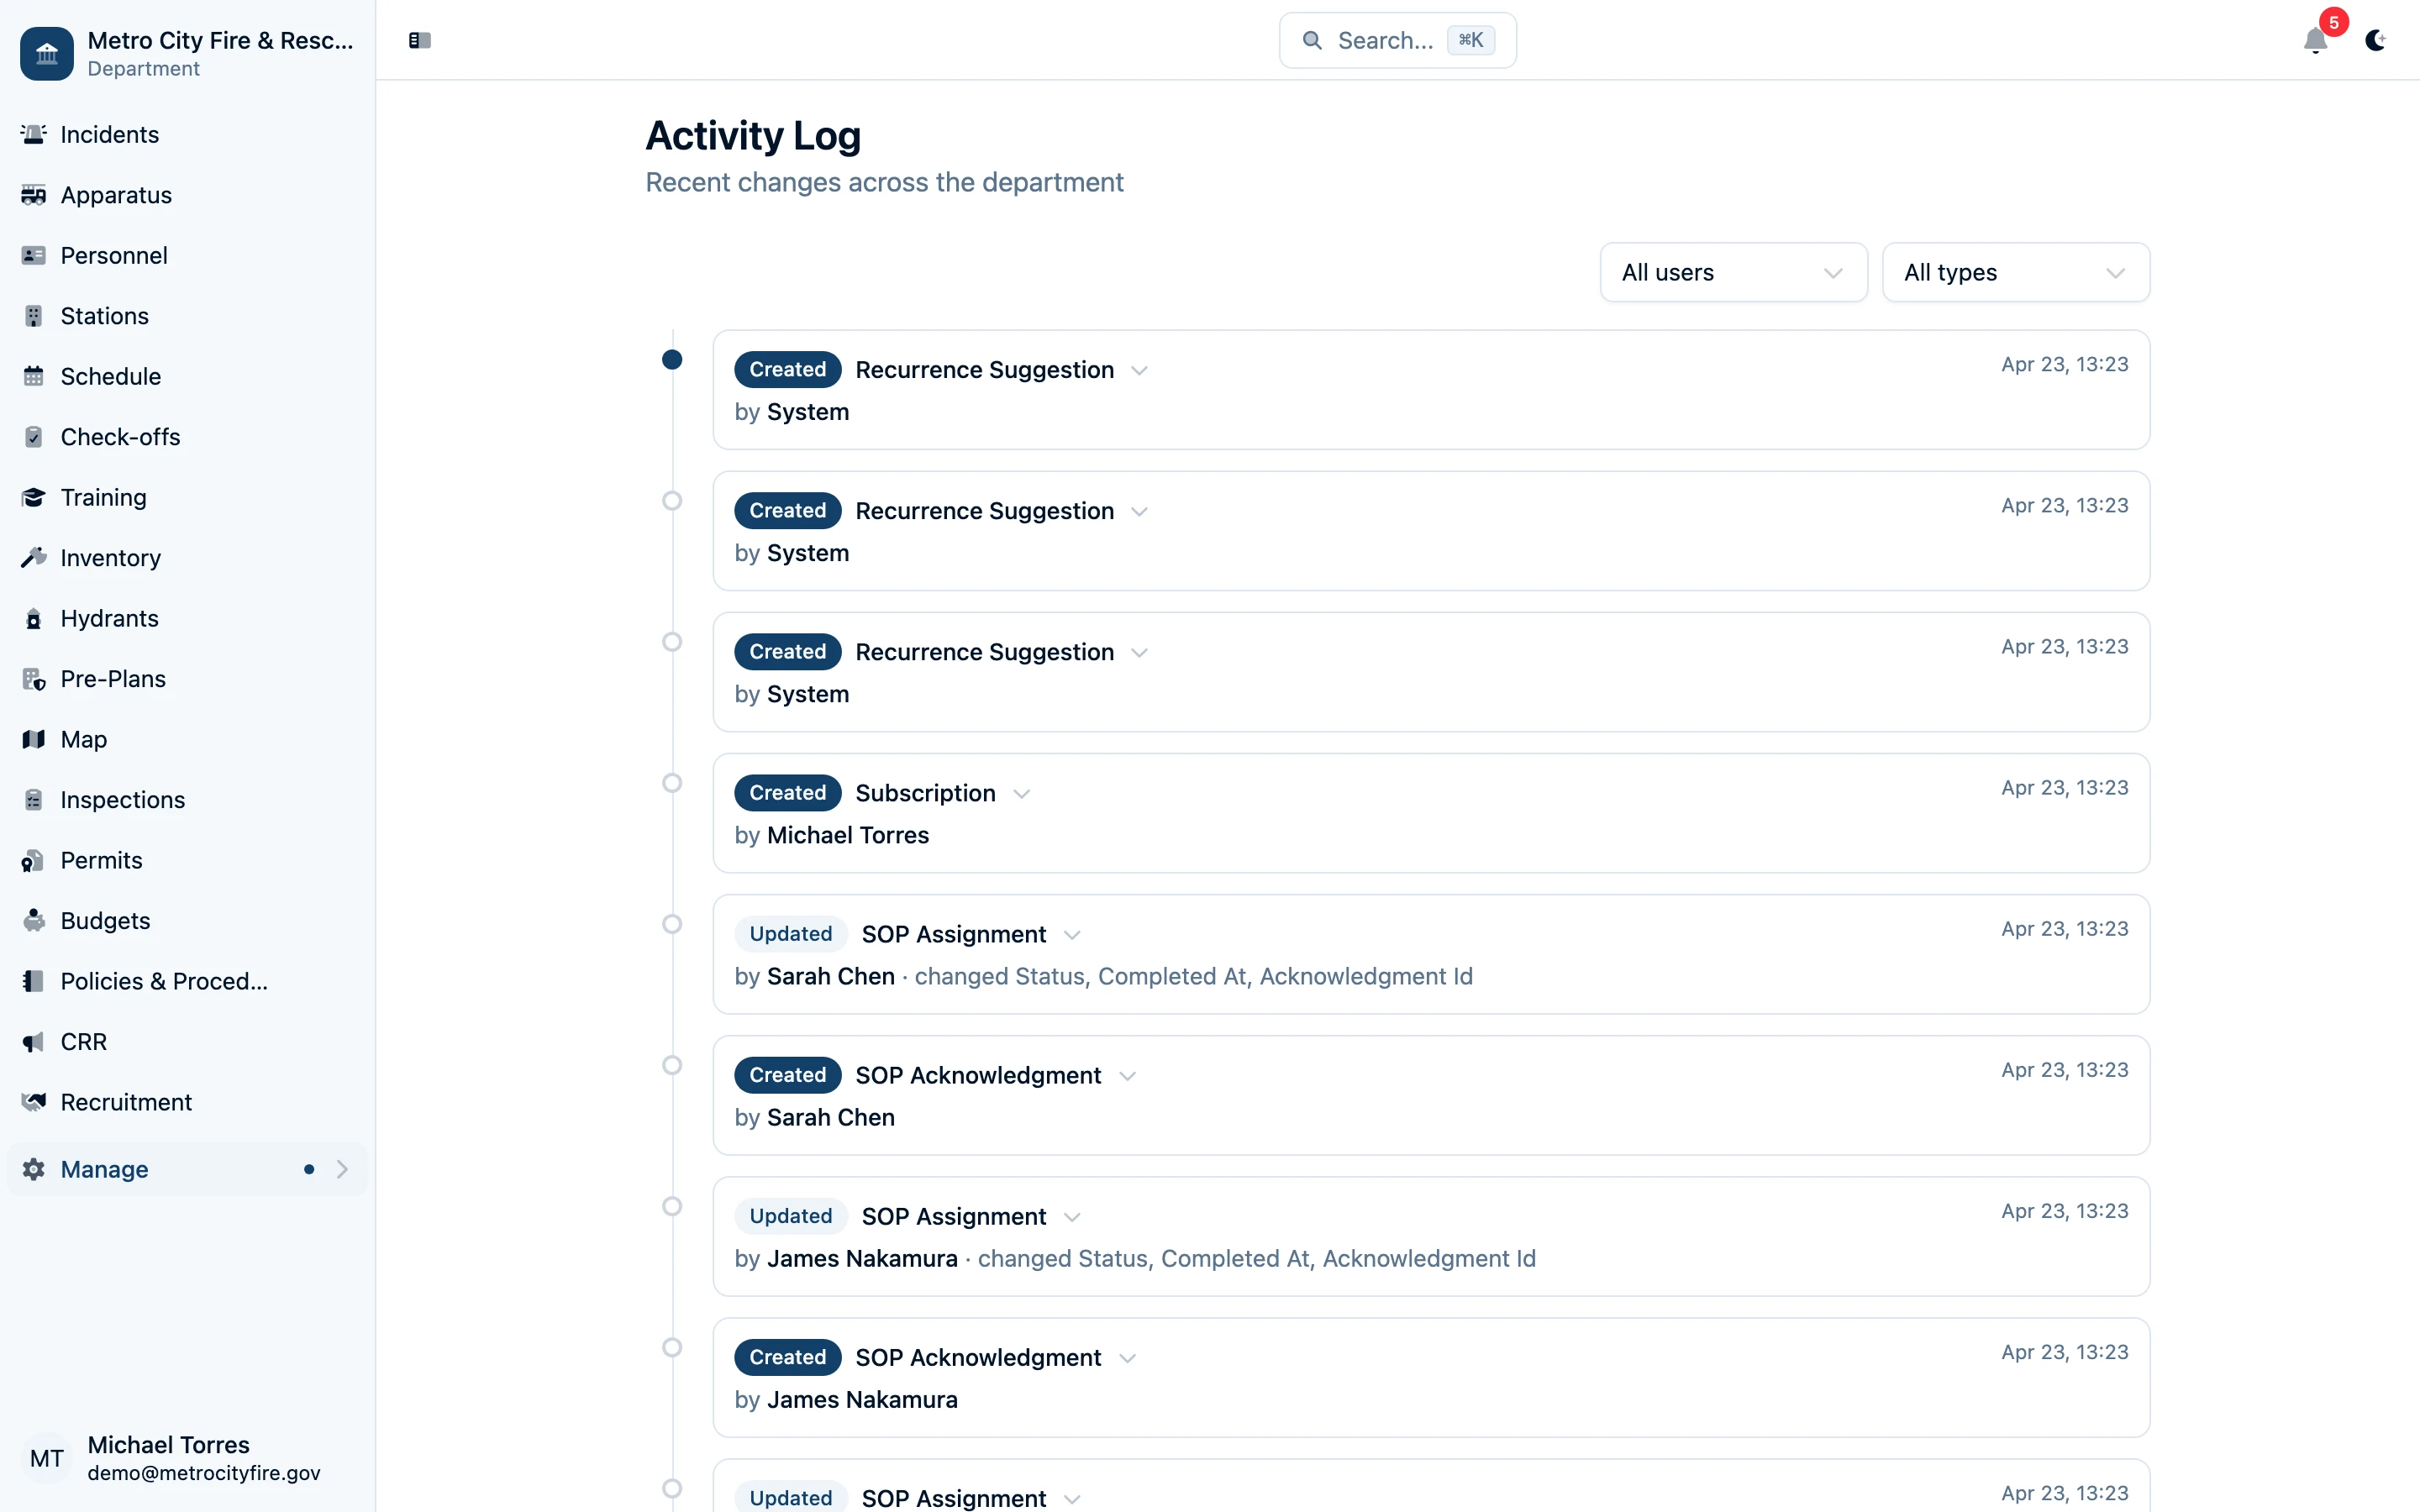This screenshot has height=1512, width=2420.
Task: Navigate to Pre-Plans
Action: tap(112, 678)
